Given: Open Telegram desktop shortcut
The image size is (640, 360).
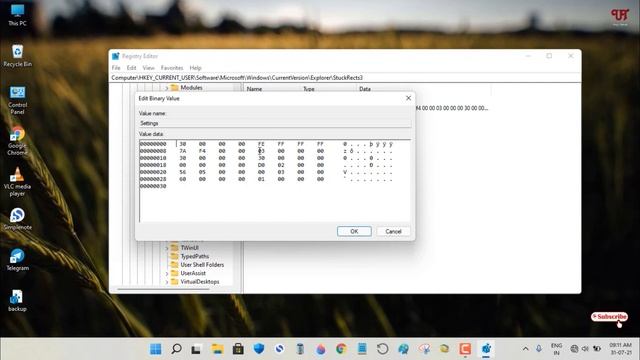Looking at the screenshot, I should click(17, 260).
